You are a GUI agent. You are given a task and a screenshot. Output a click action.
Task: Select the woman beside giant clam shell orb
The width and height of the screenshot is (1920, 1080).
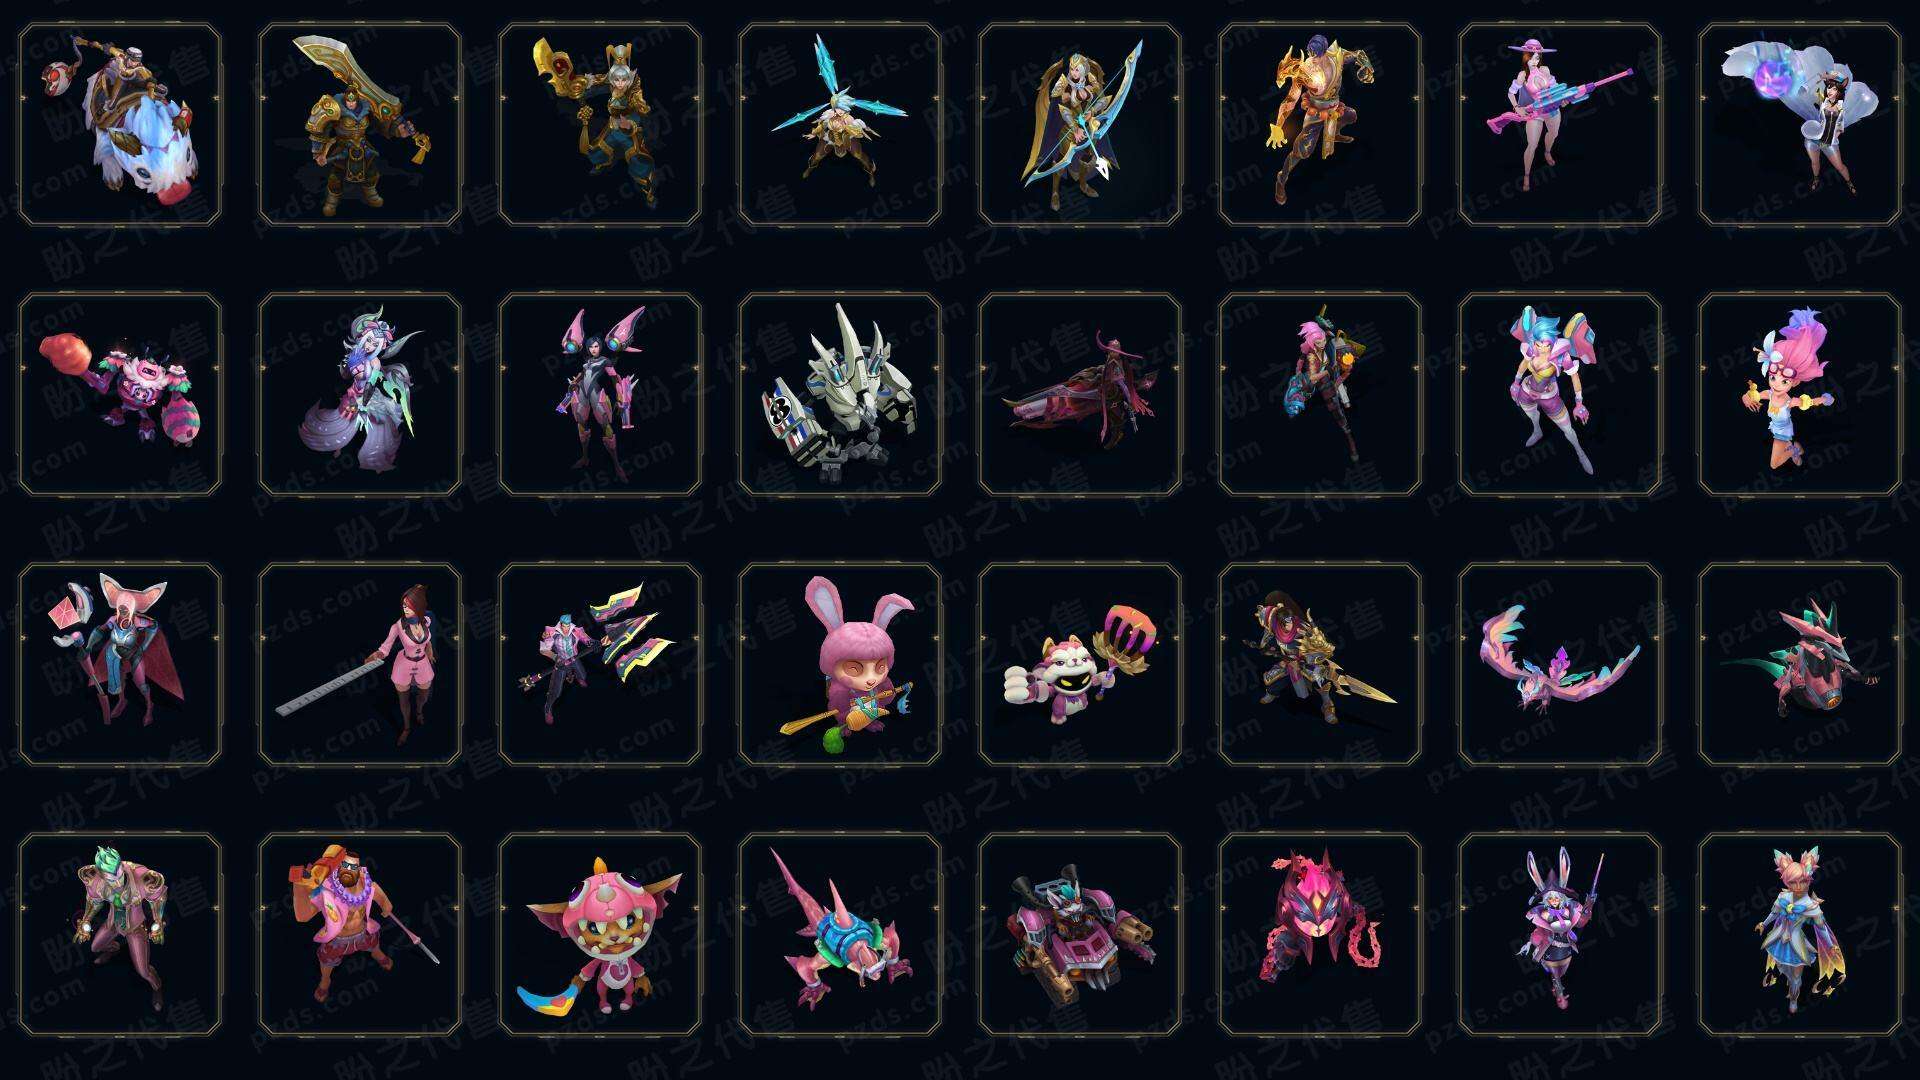point(1800,125)
